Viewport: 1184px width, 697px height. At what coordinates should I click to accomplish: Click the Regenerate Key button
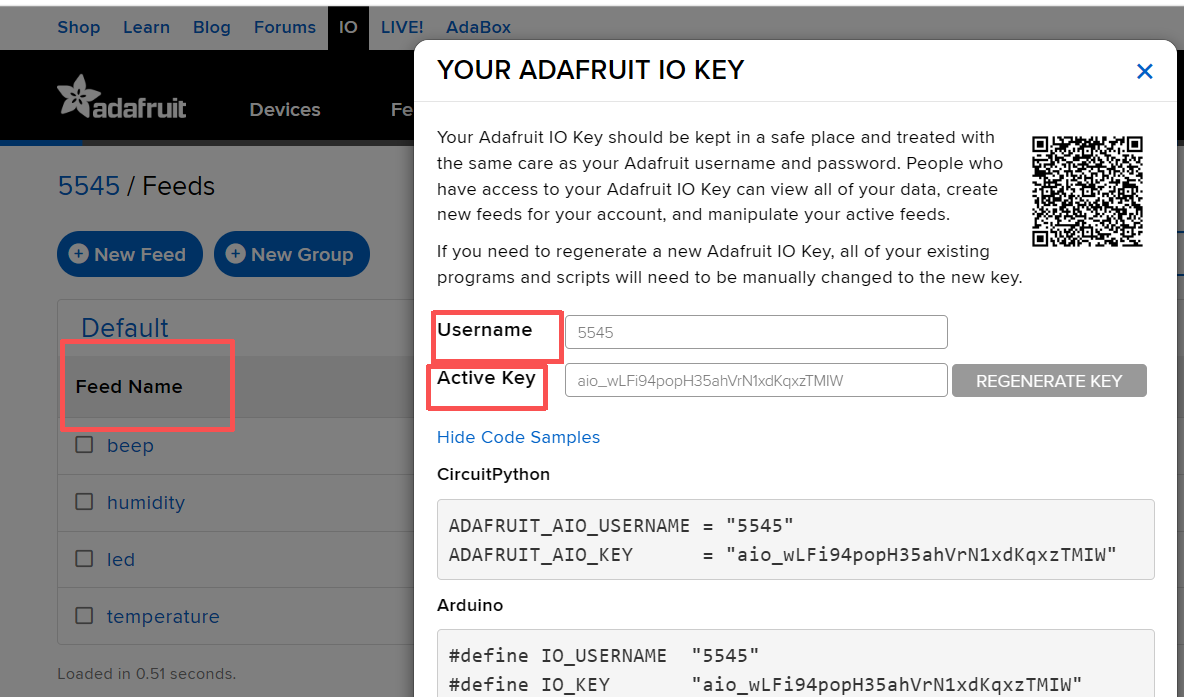1049,381
